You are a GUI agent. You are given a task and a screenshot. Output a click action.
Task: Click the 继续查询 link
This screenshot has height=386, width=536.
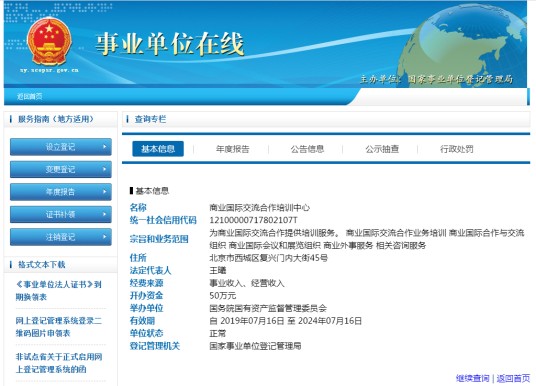point(472,378)
